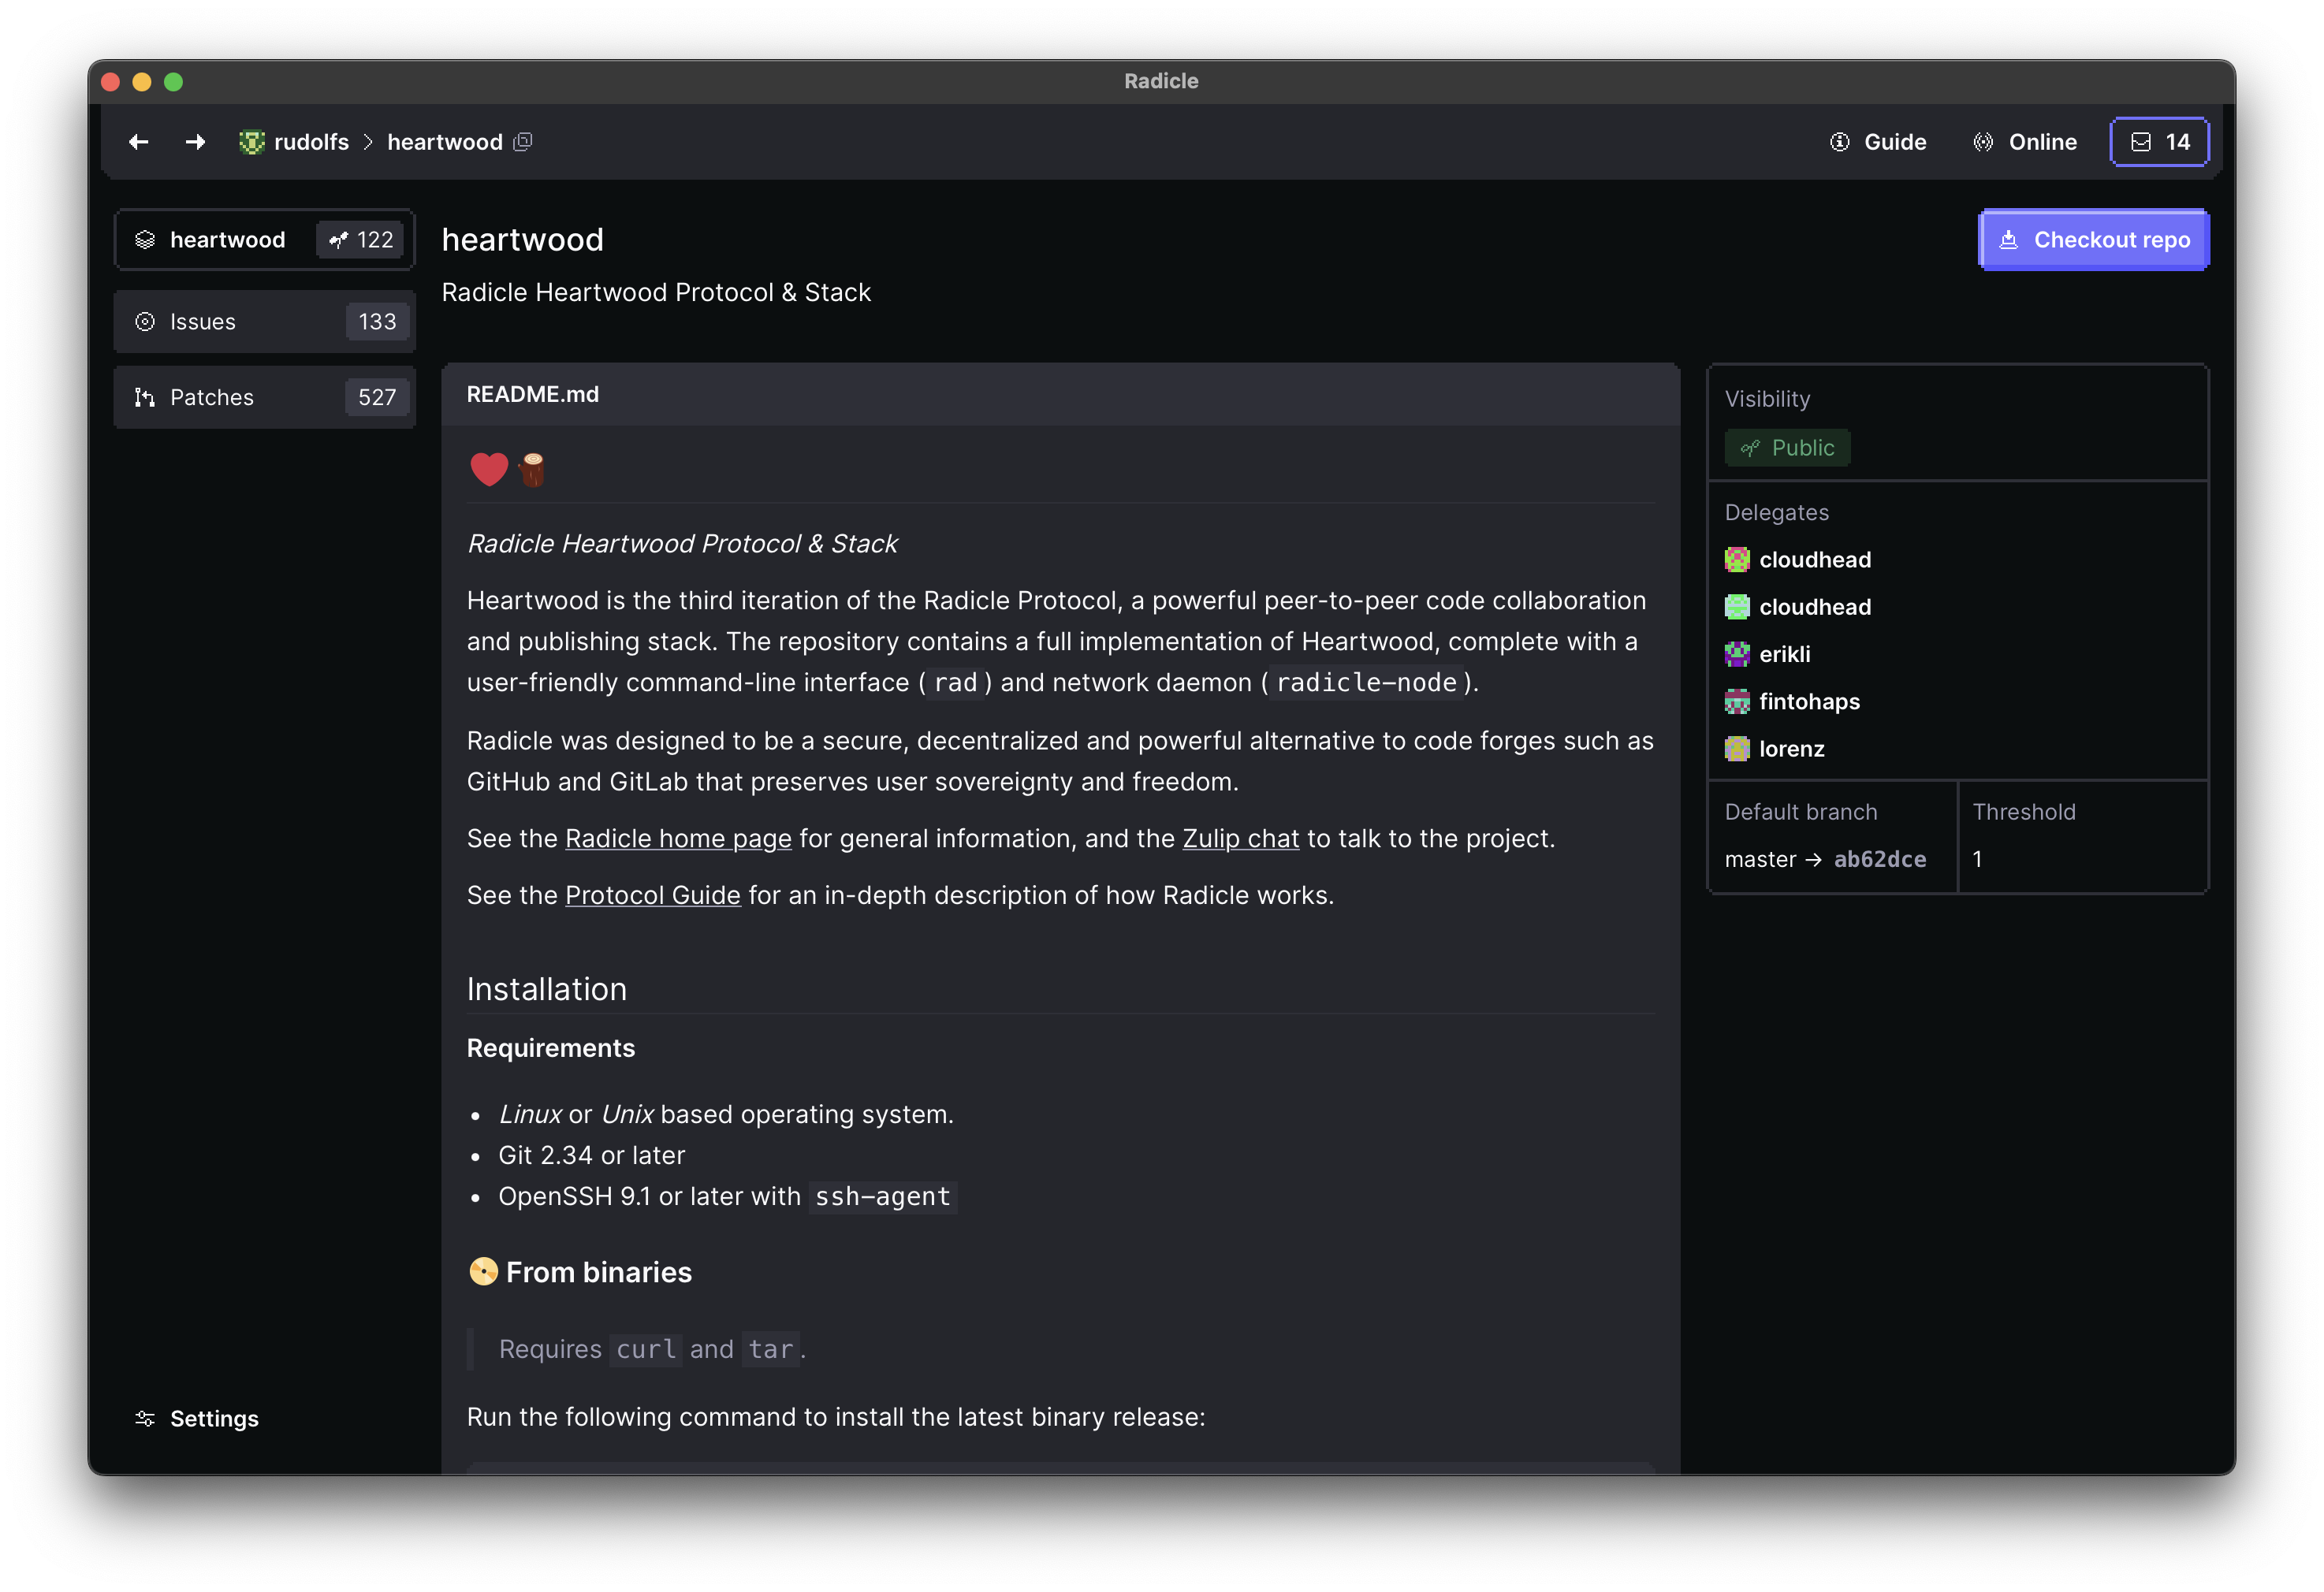
Task: Click the Guide icon
Action: point(1840,142)
